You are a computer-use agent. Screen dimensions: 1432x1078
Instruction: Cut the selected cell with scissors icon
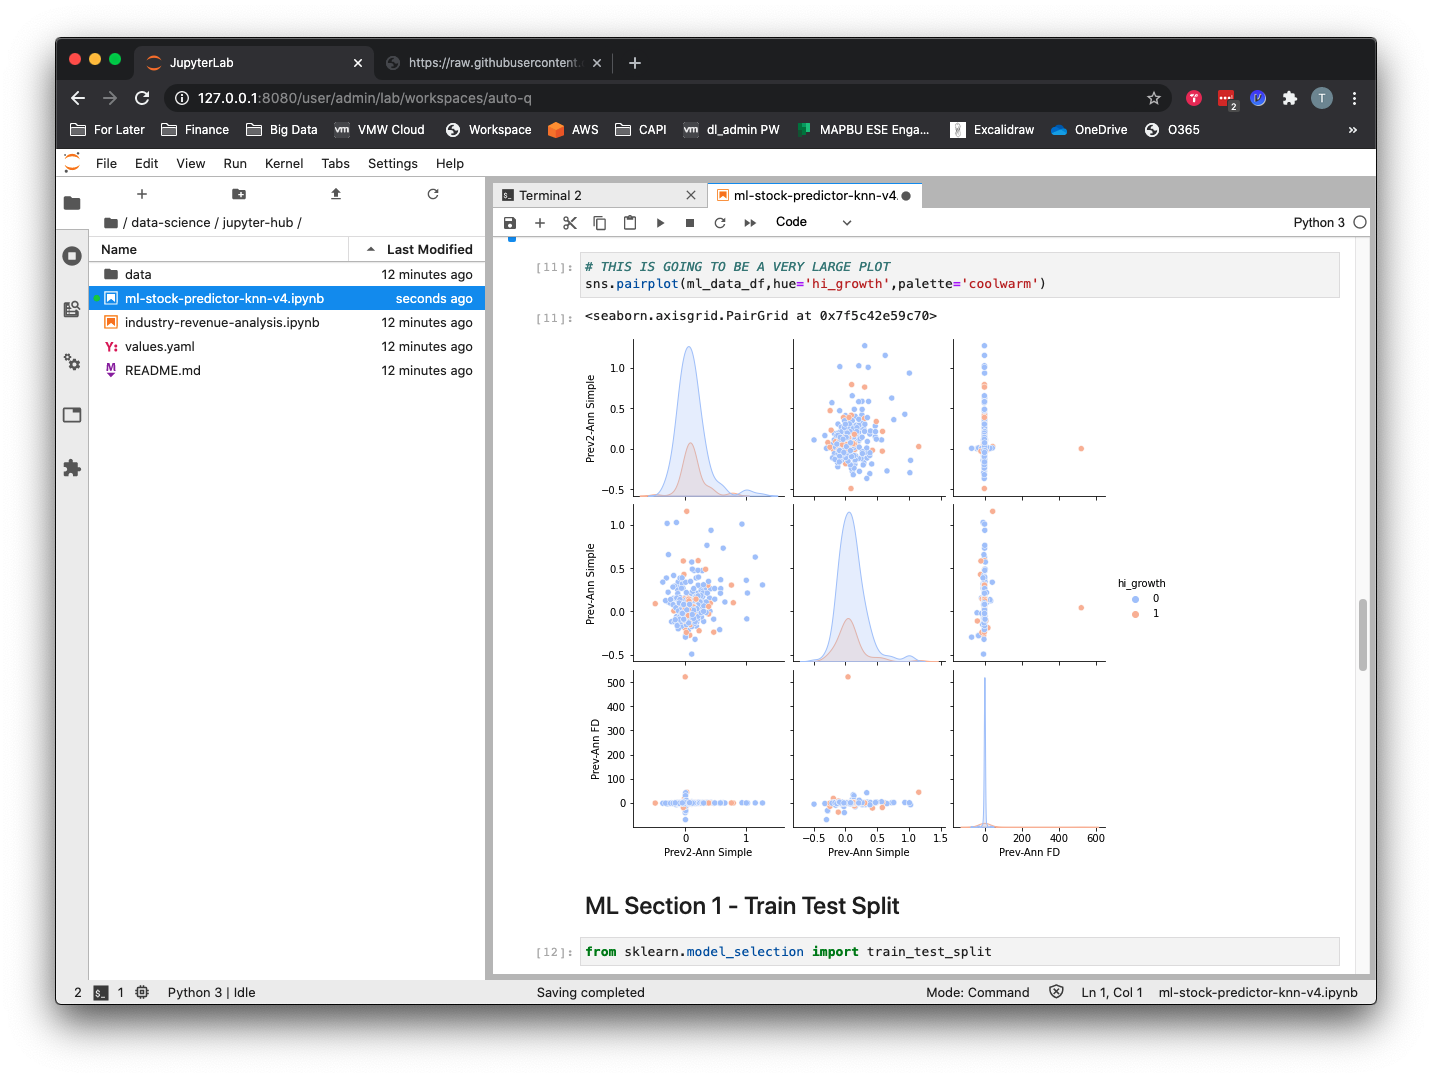click(x=570, y=223)
